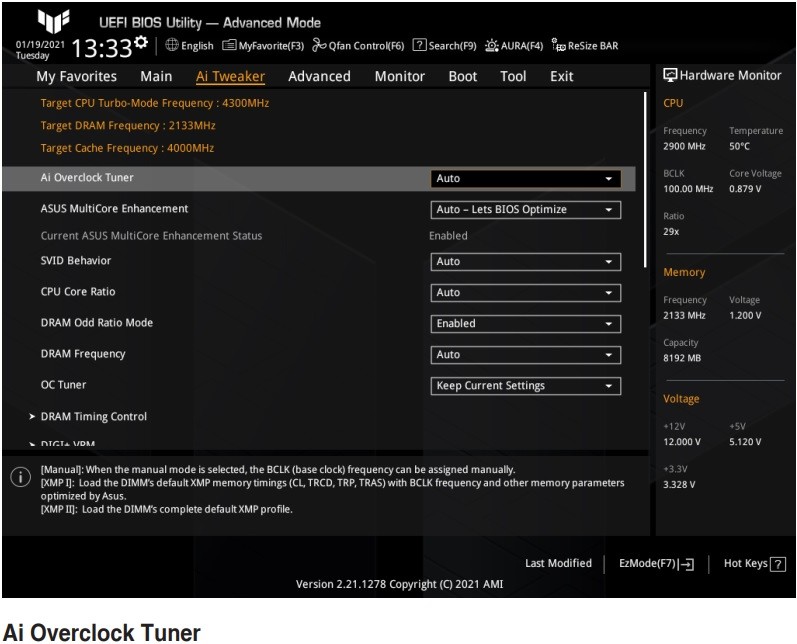Click the info icon beside help text
This screenshot has height=644, width=797.
click(21, 477)
